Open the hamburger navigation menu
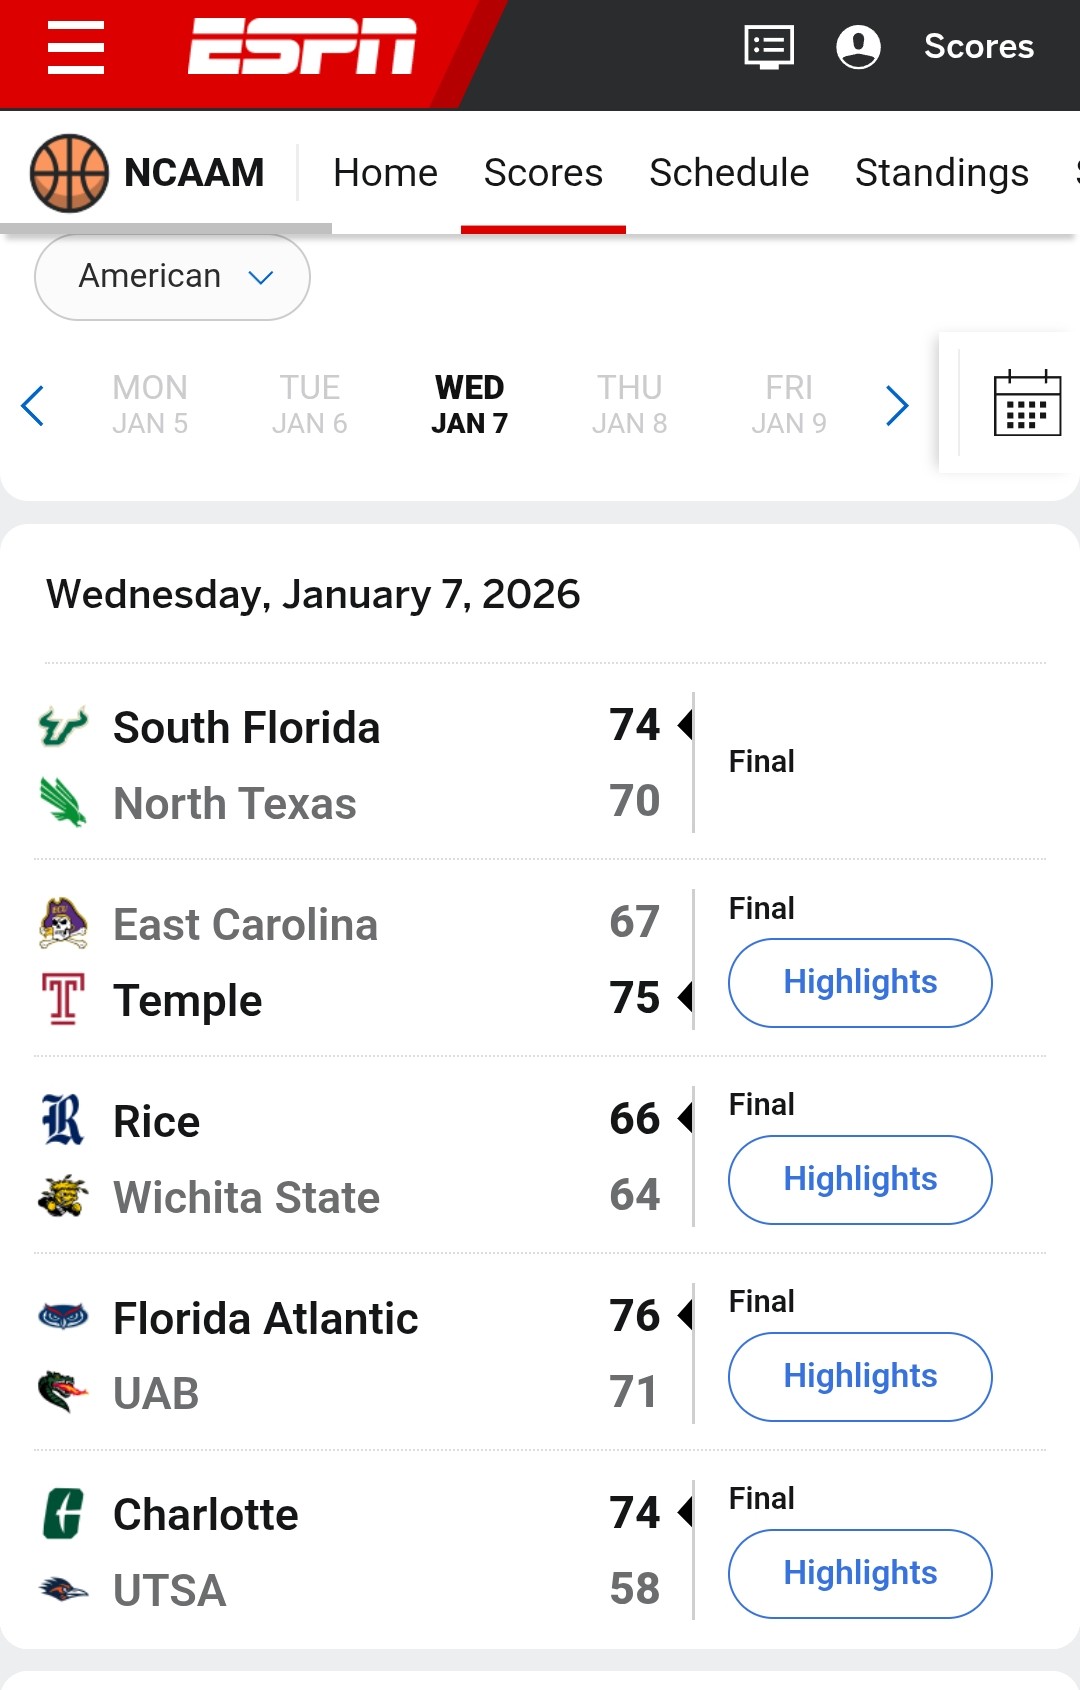This screenshot has height=1690, width=1080. coord(76,47)
